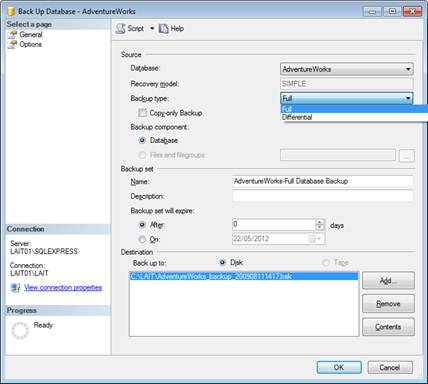The height and width of the screenshot is (384, 428).
Task: Click the Ready progress spinner
Action: click(x=20, y=330)
